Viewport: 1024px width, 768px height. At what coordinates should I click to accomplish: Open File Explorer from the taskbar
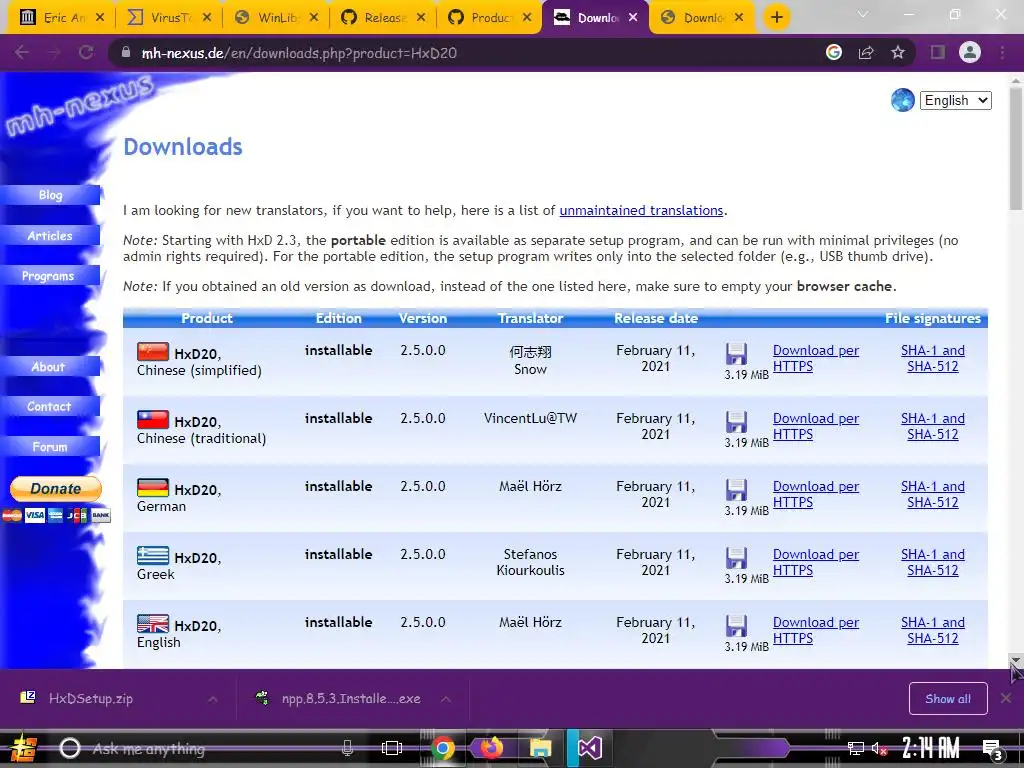(540, 748)
